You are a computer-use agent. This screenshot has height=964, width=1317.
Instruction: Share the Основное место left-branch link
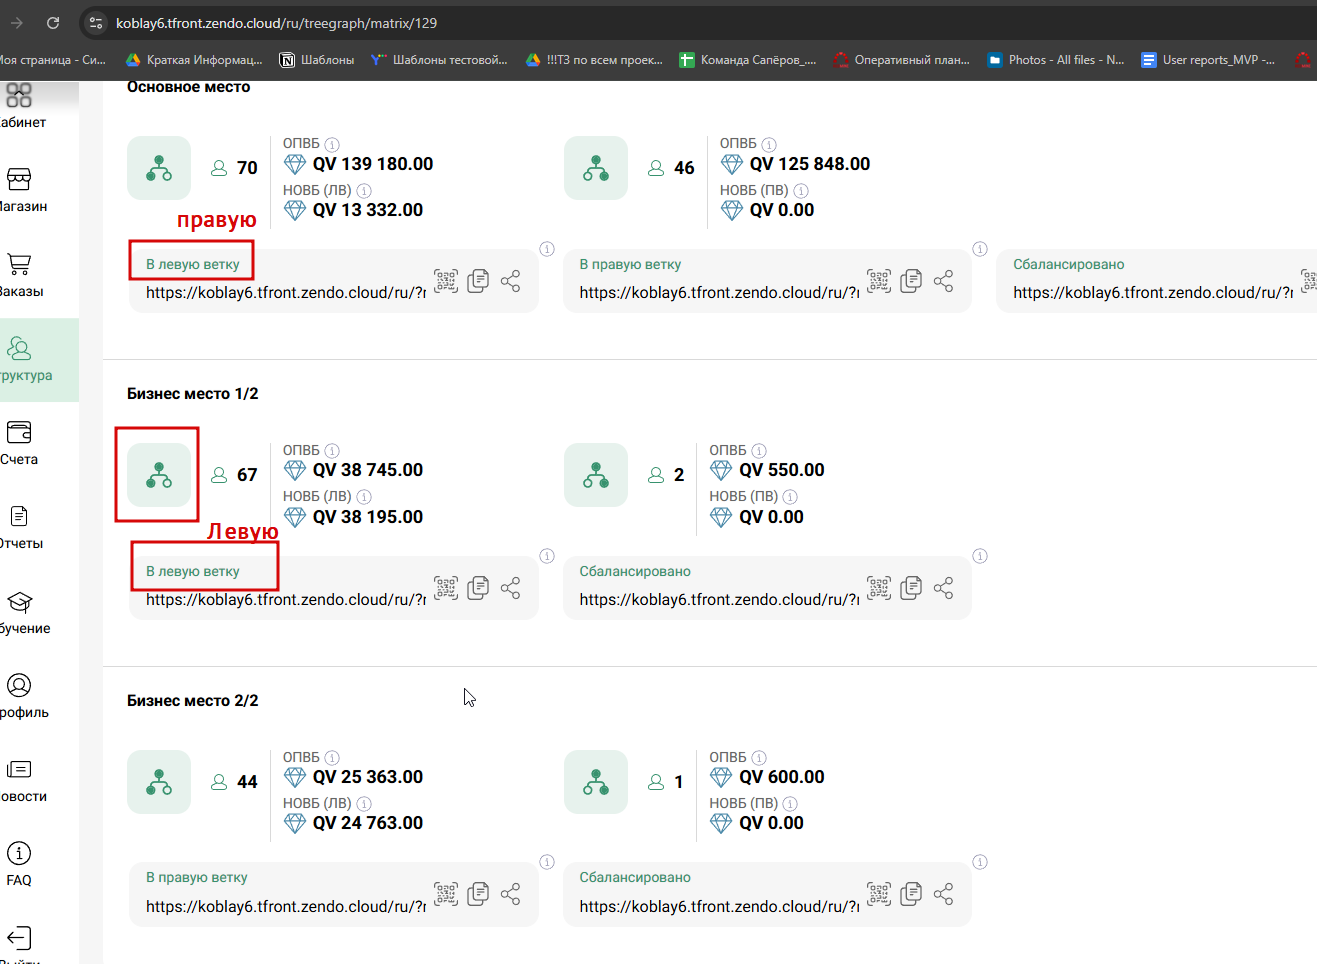[510, 281]
